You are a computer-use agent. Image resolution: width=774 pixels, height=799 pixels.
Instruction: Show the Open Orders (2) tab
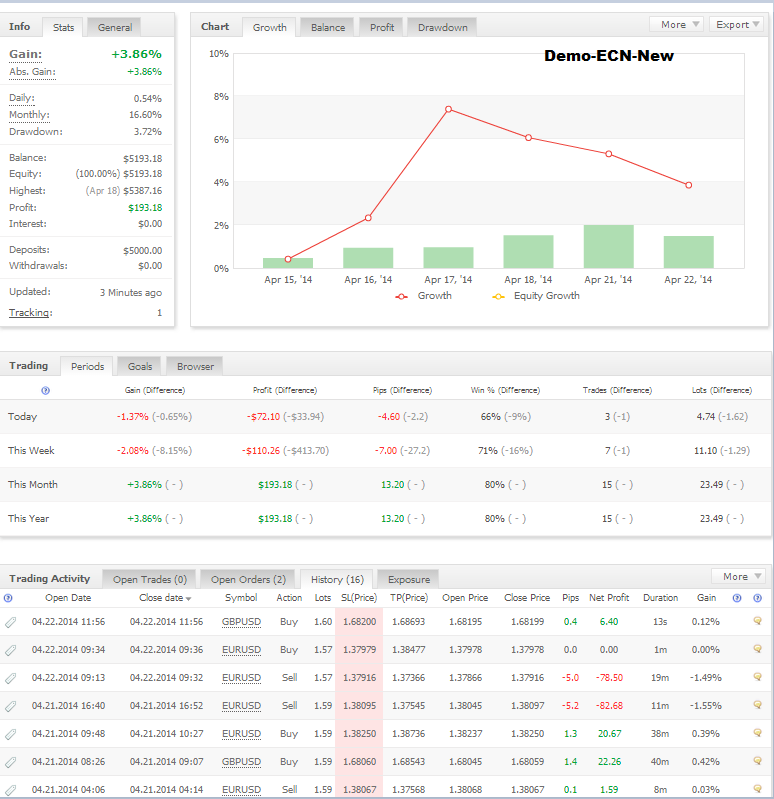(x=248, y=579)
